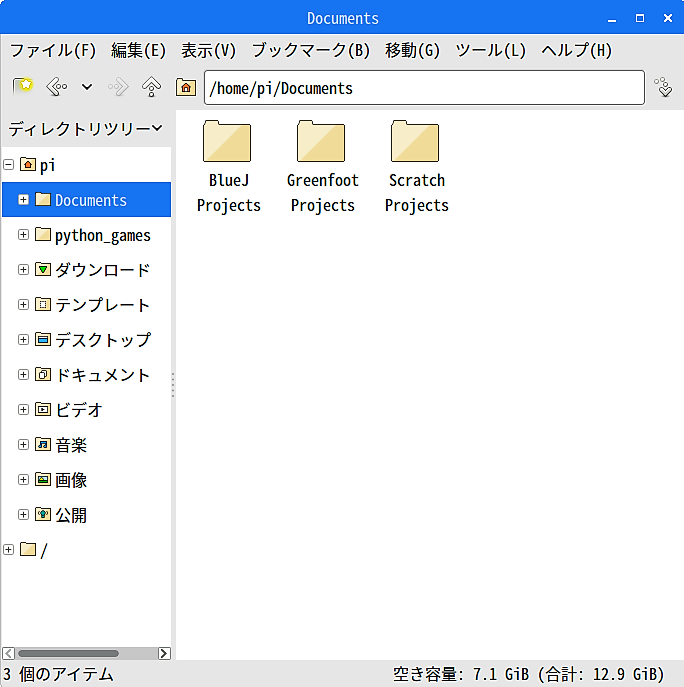The image size is (684, 687).
Task: Click the sidebar scrollbar left arrow
Action: tap(8, 653)
